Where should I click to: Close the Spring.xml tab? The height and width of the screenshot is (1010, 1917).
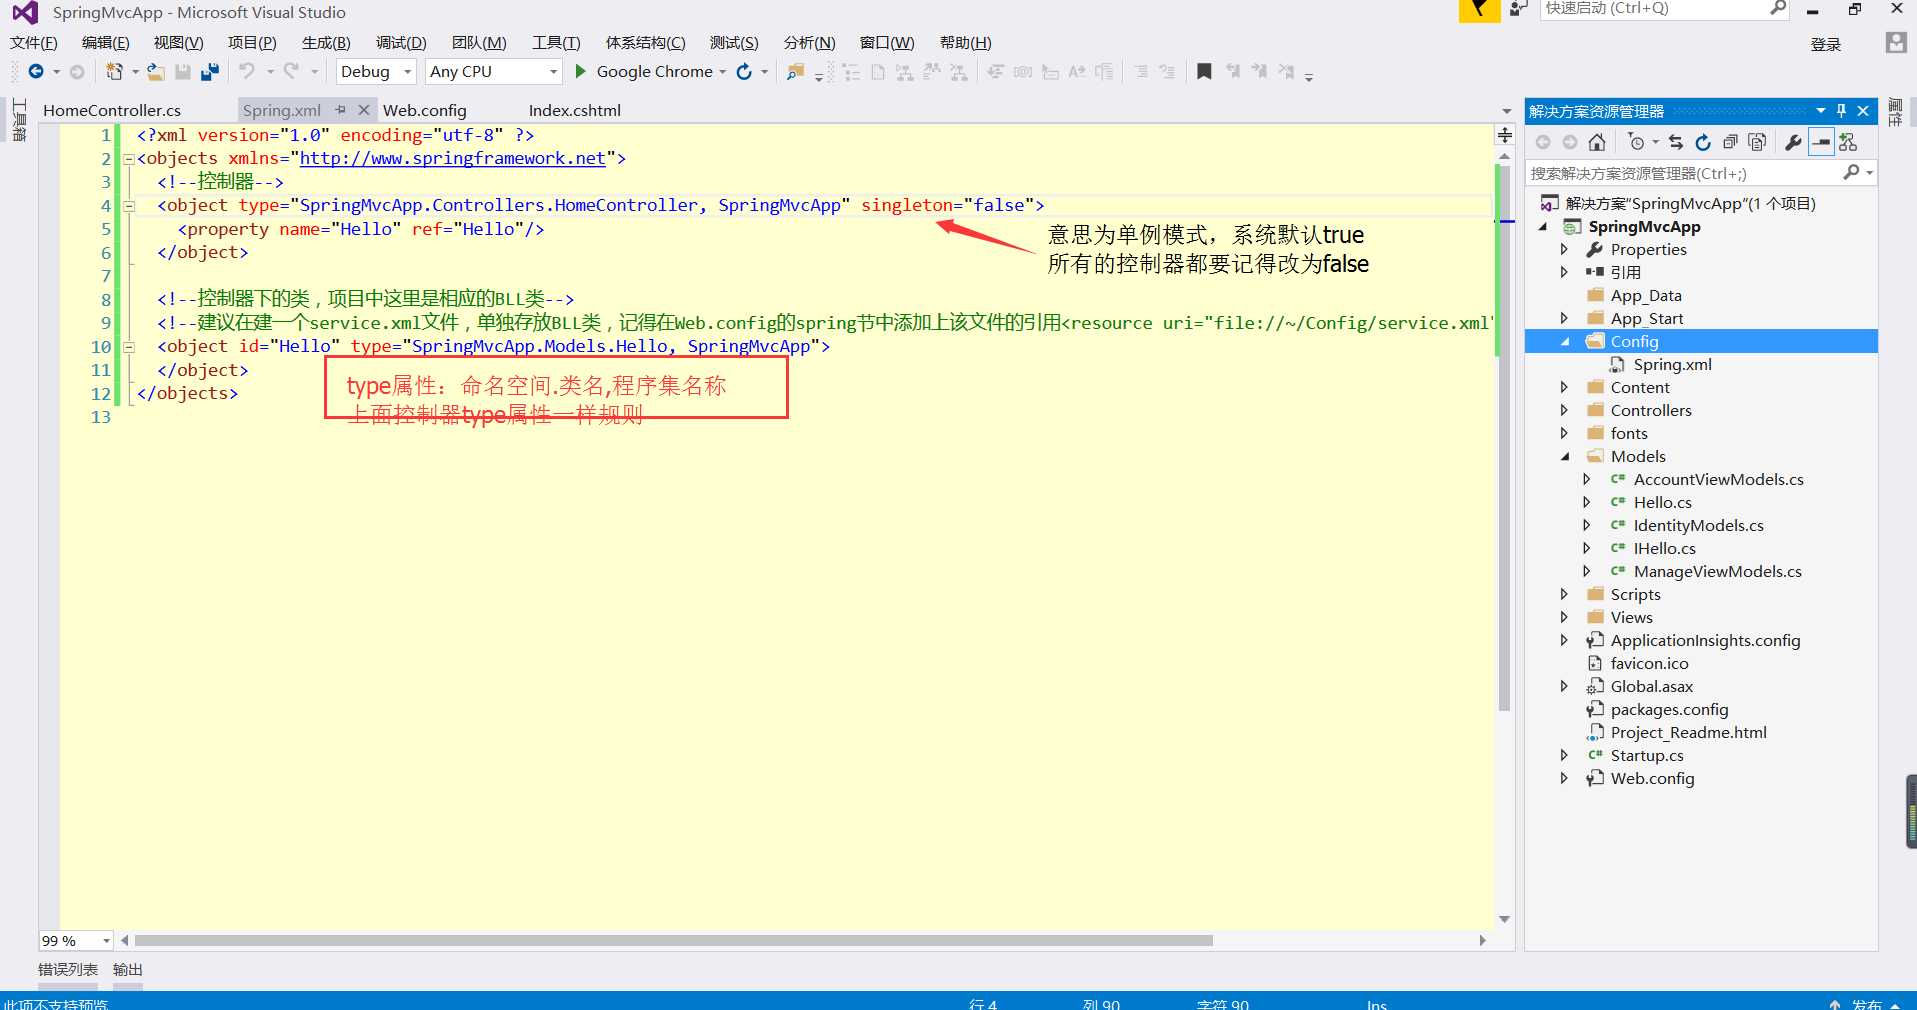(364, 110)
